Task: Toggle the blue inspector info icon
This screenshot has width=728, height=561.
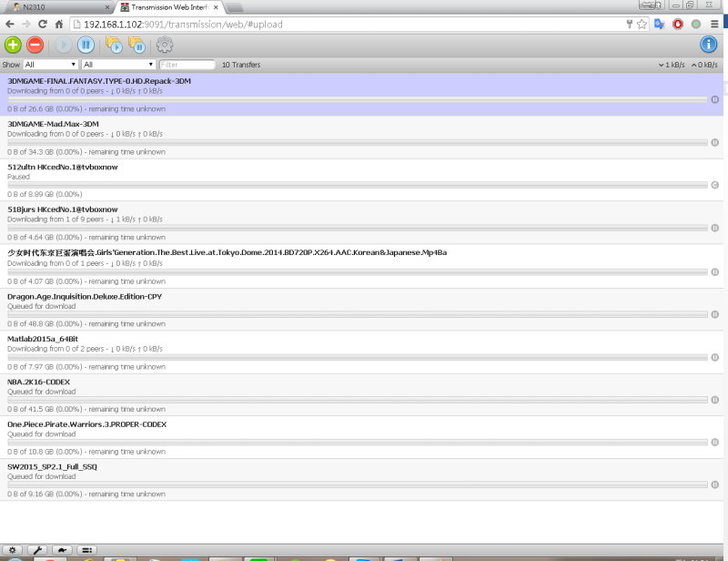Action: tap(708, 45)
